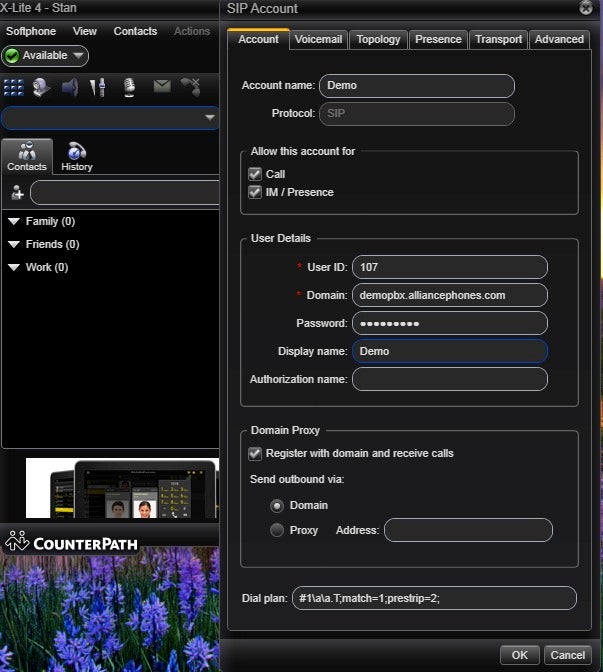Viewport: 603px width, 672px height.
Task: Switch to the History tab
Action: click(77, 156)
